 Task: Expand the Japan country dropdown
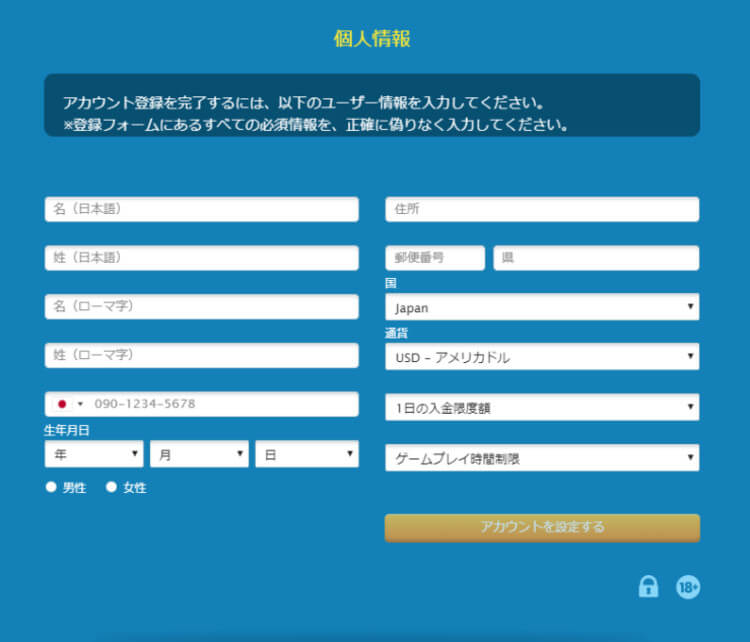541,308
